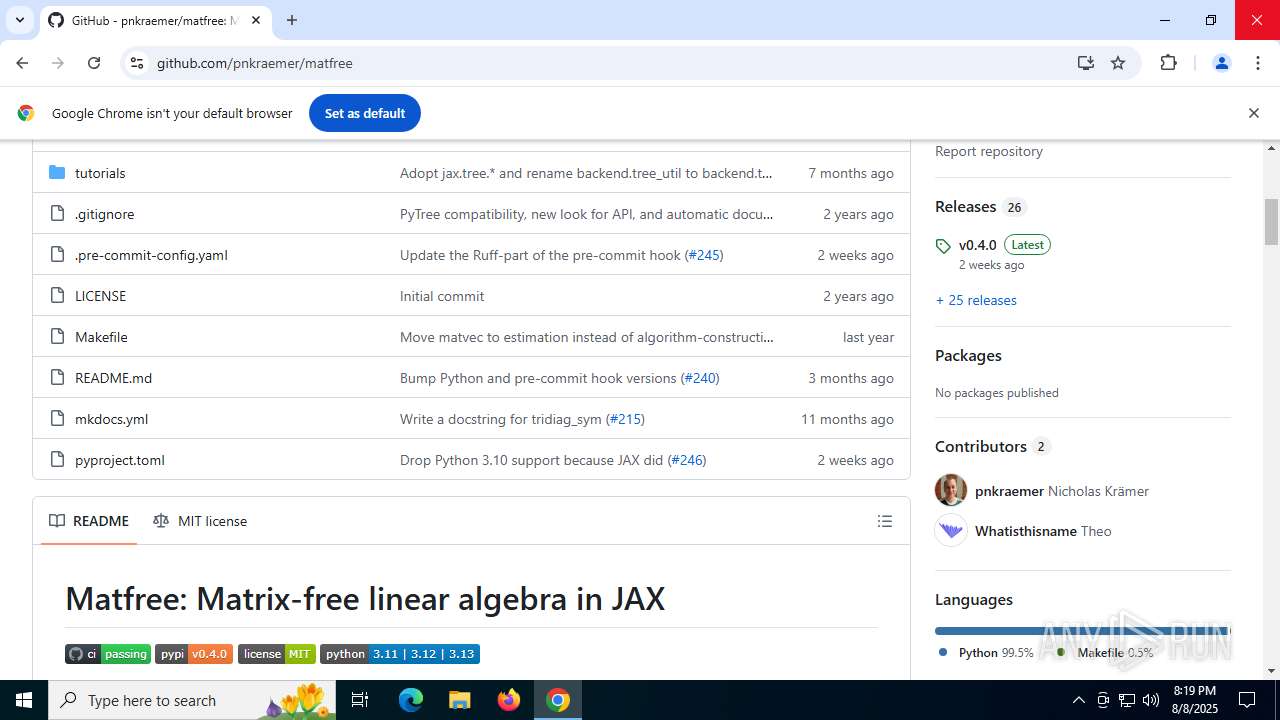Open Whatisthisname contributor avatar
Viewport: 1280px width, 720px height.
click(951, 530)
